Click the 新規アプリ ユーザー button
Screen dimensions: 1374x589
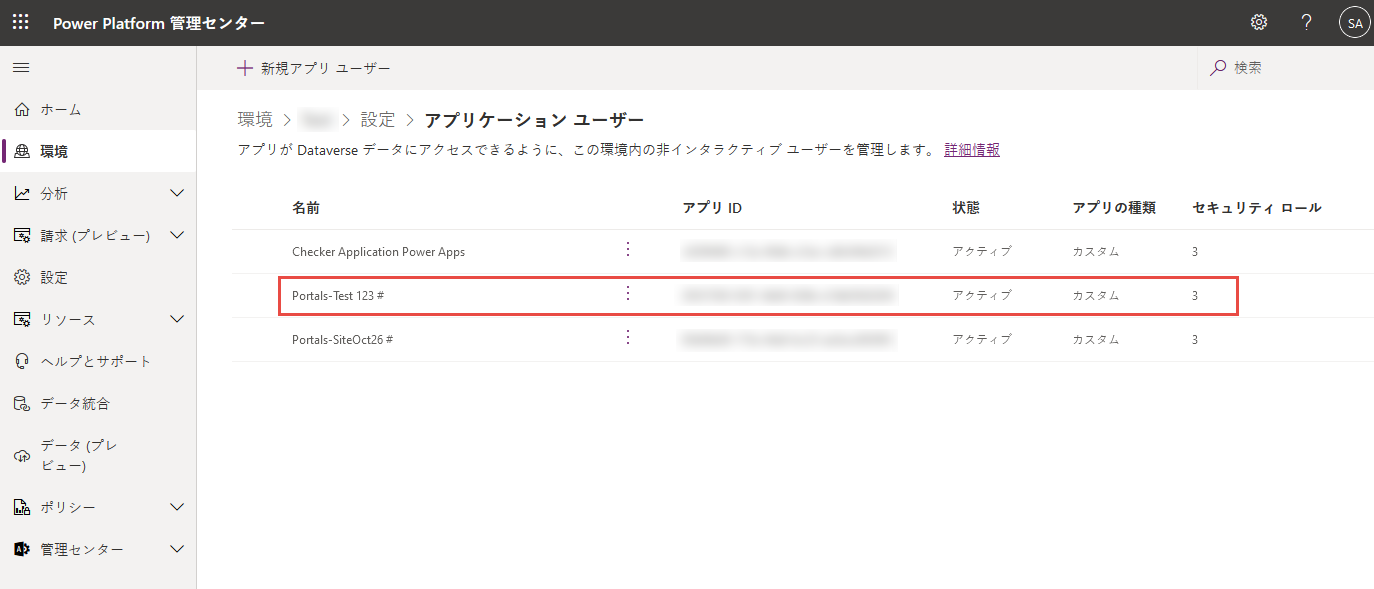tap(313, 68)
